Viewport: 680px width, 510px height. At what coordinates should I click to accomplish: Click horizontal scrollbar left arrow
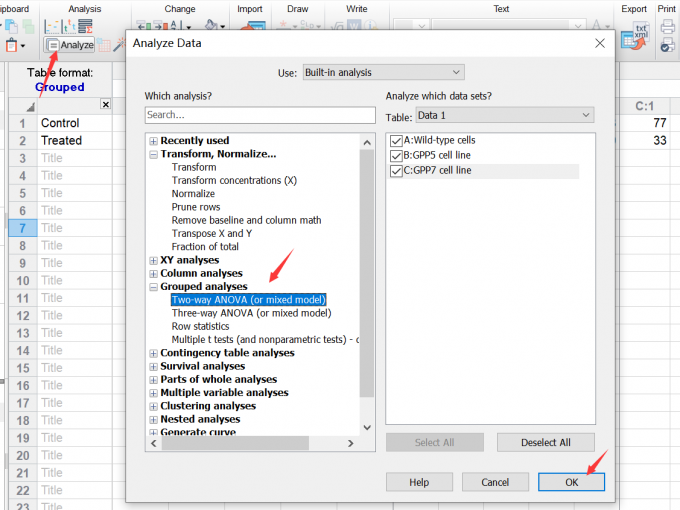click(154, 443)
